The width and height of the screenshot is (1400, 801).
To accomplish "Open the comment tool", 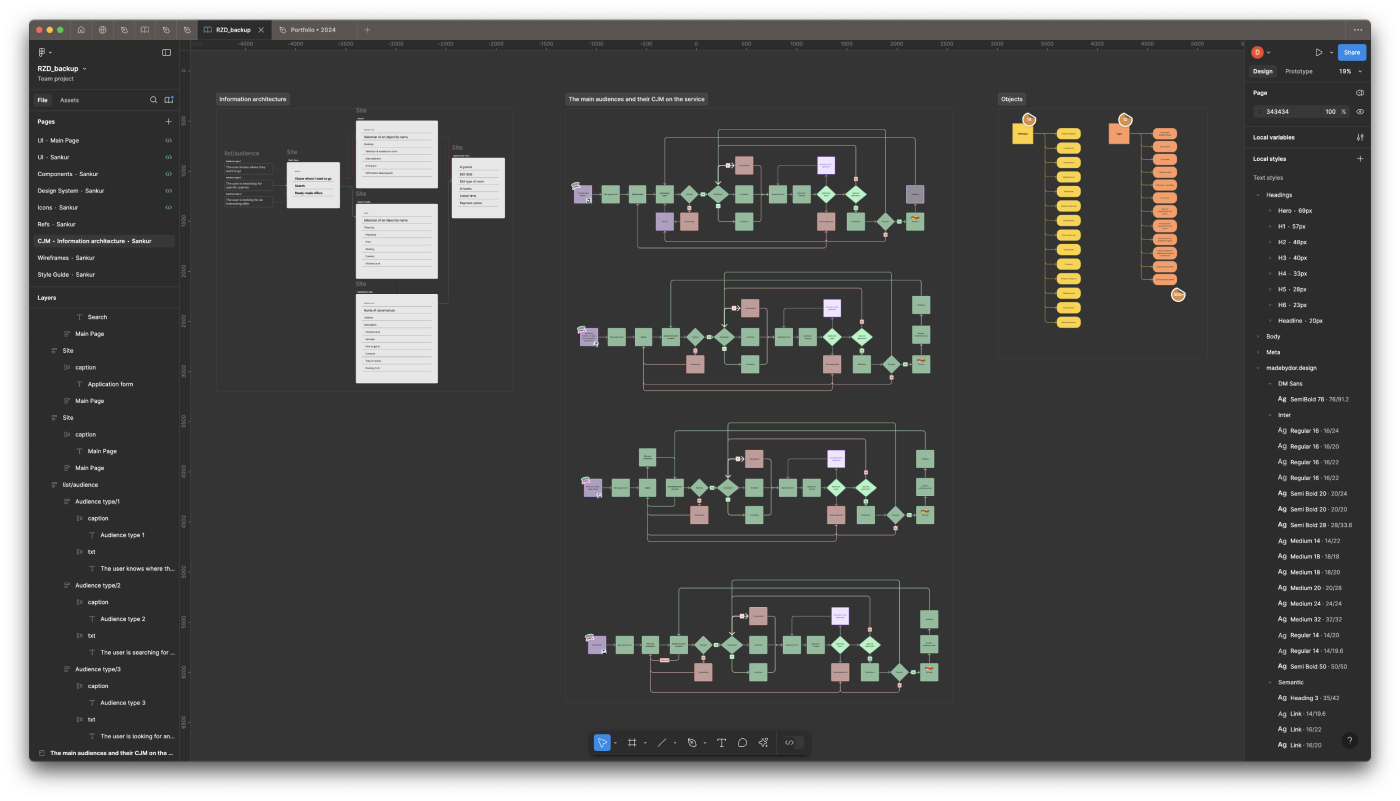I will (x=742, y=742).
